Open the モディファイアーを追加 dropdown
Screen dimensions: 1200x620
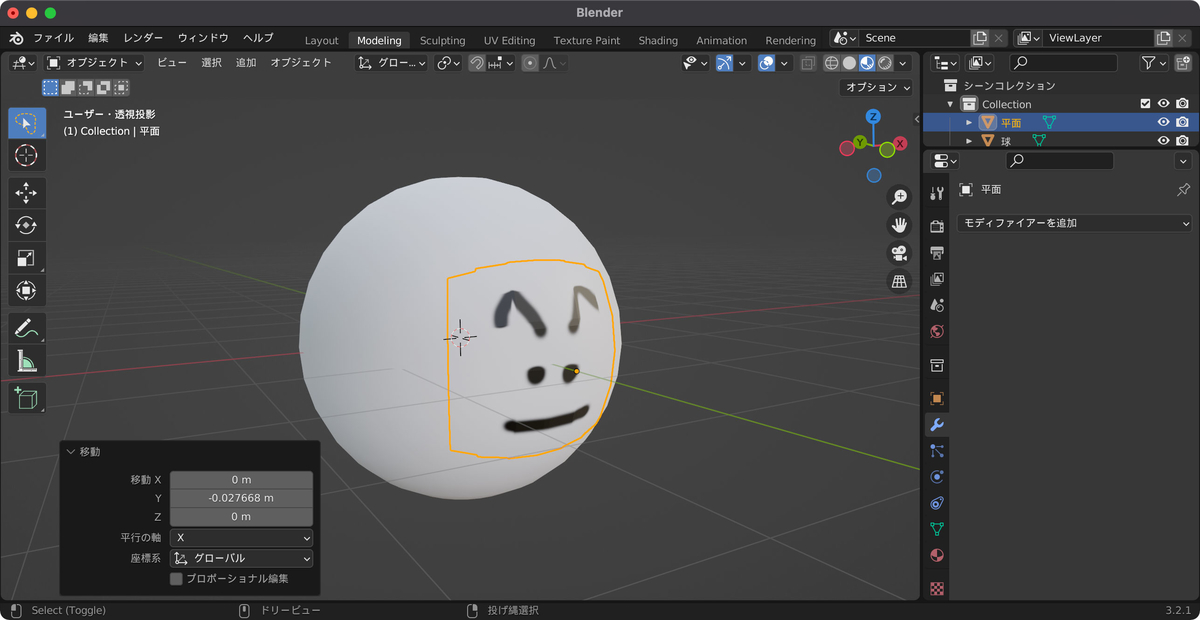coord(1075,223)
